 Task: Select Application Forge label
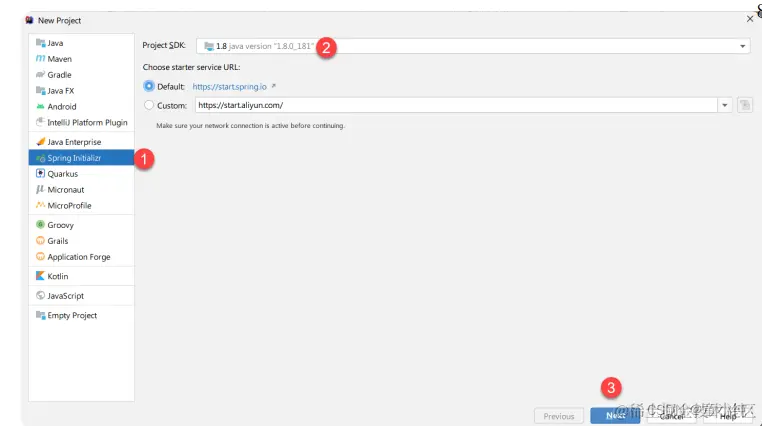79,257
